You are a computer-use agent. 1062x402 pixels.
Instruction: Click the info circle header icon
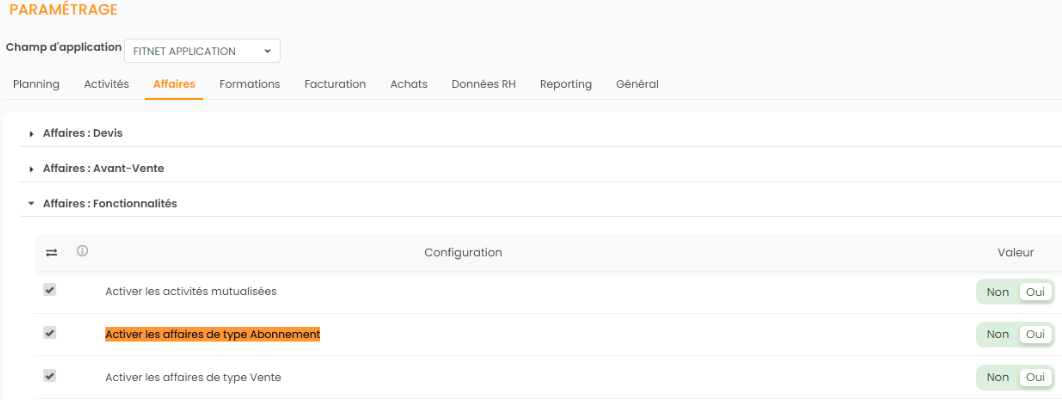pos(82,251)
